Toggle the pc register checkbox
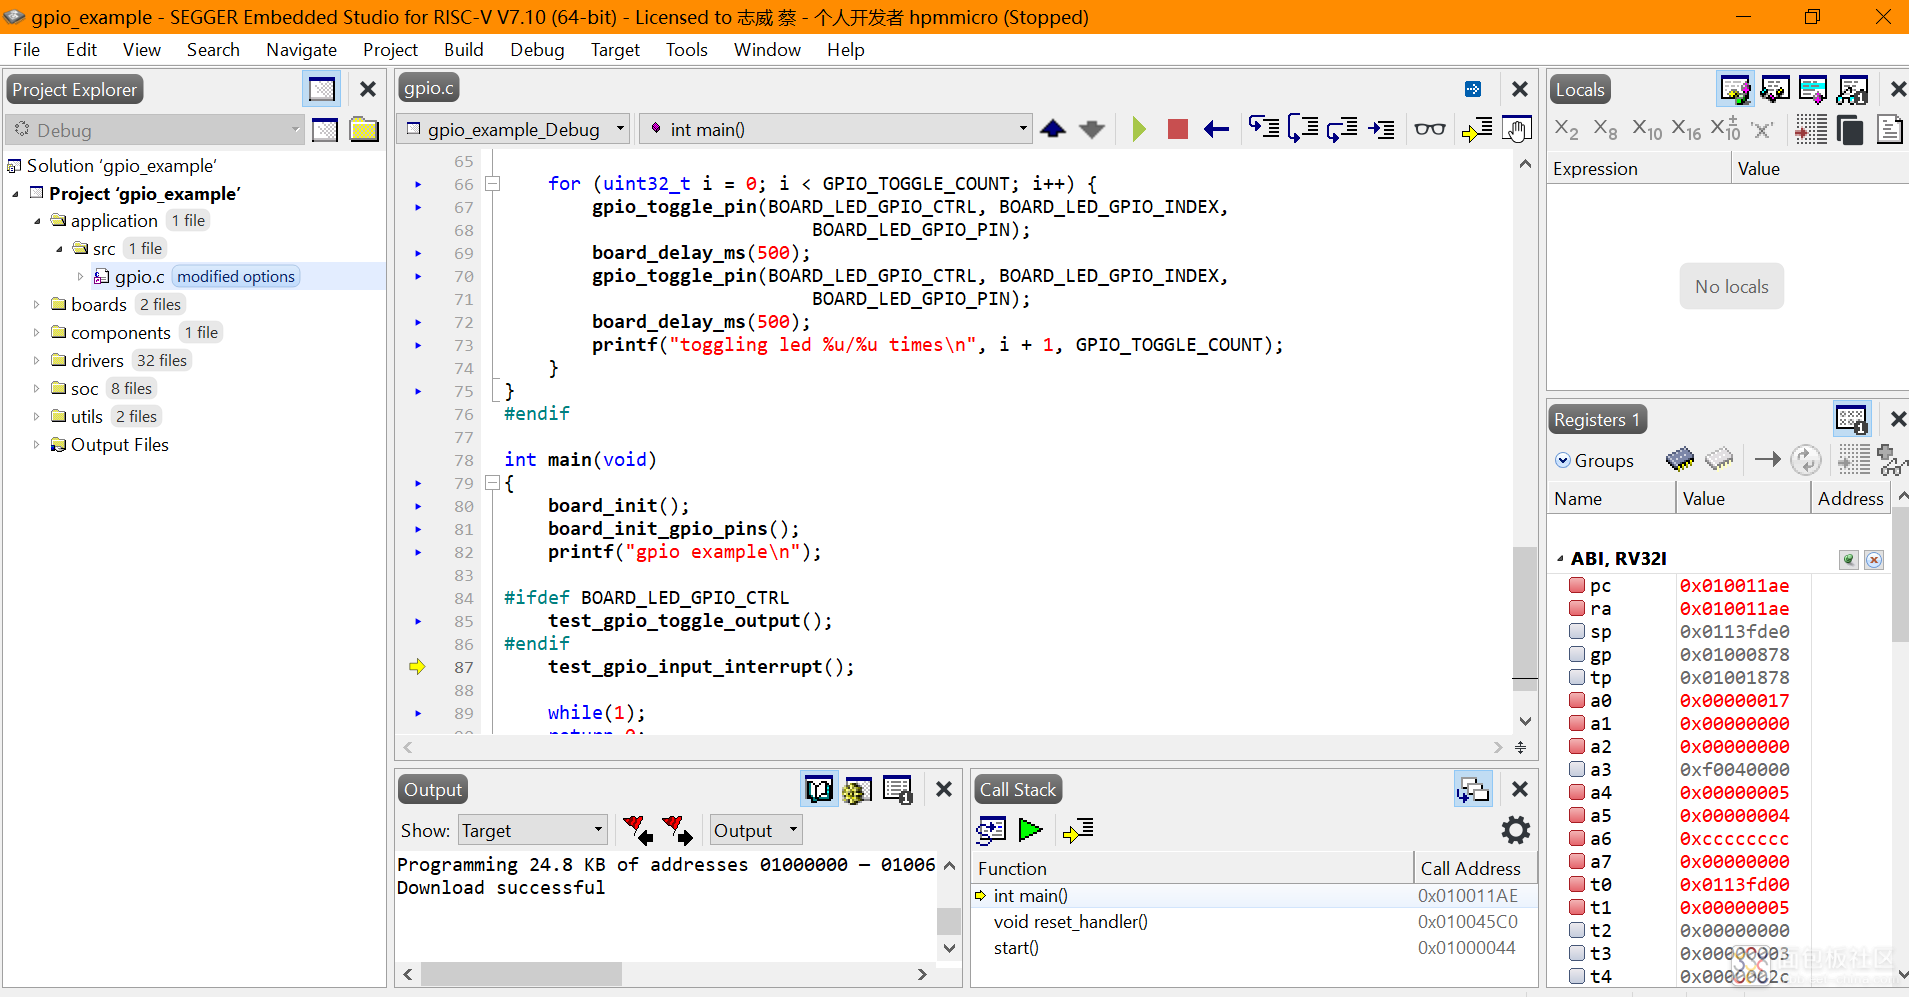 click(1577, 585)
